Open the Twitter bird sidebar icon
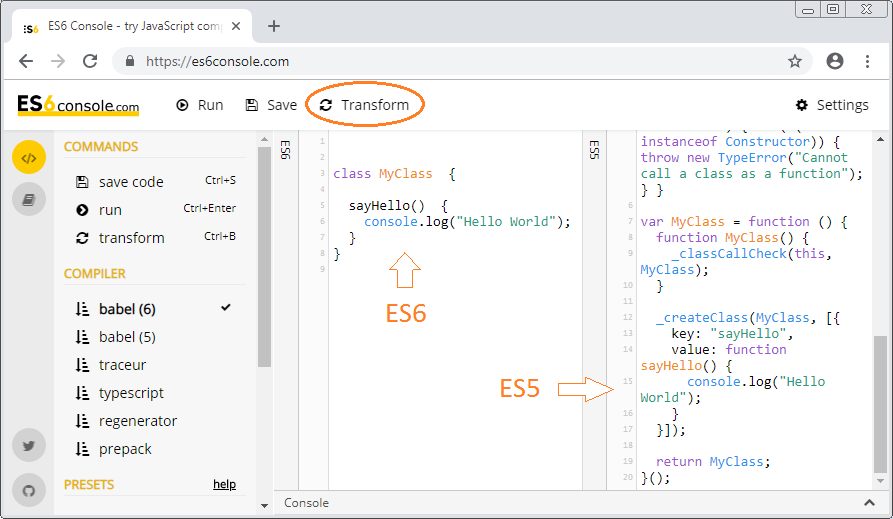Image resolution: width=893 pixels, height=519 pixels. tap(29, 446)
